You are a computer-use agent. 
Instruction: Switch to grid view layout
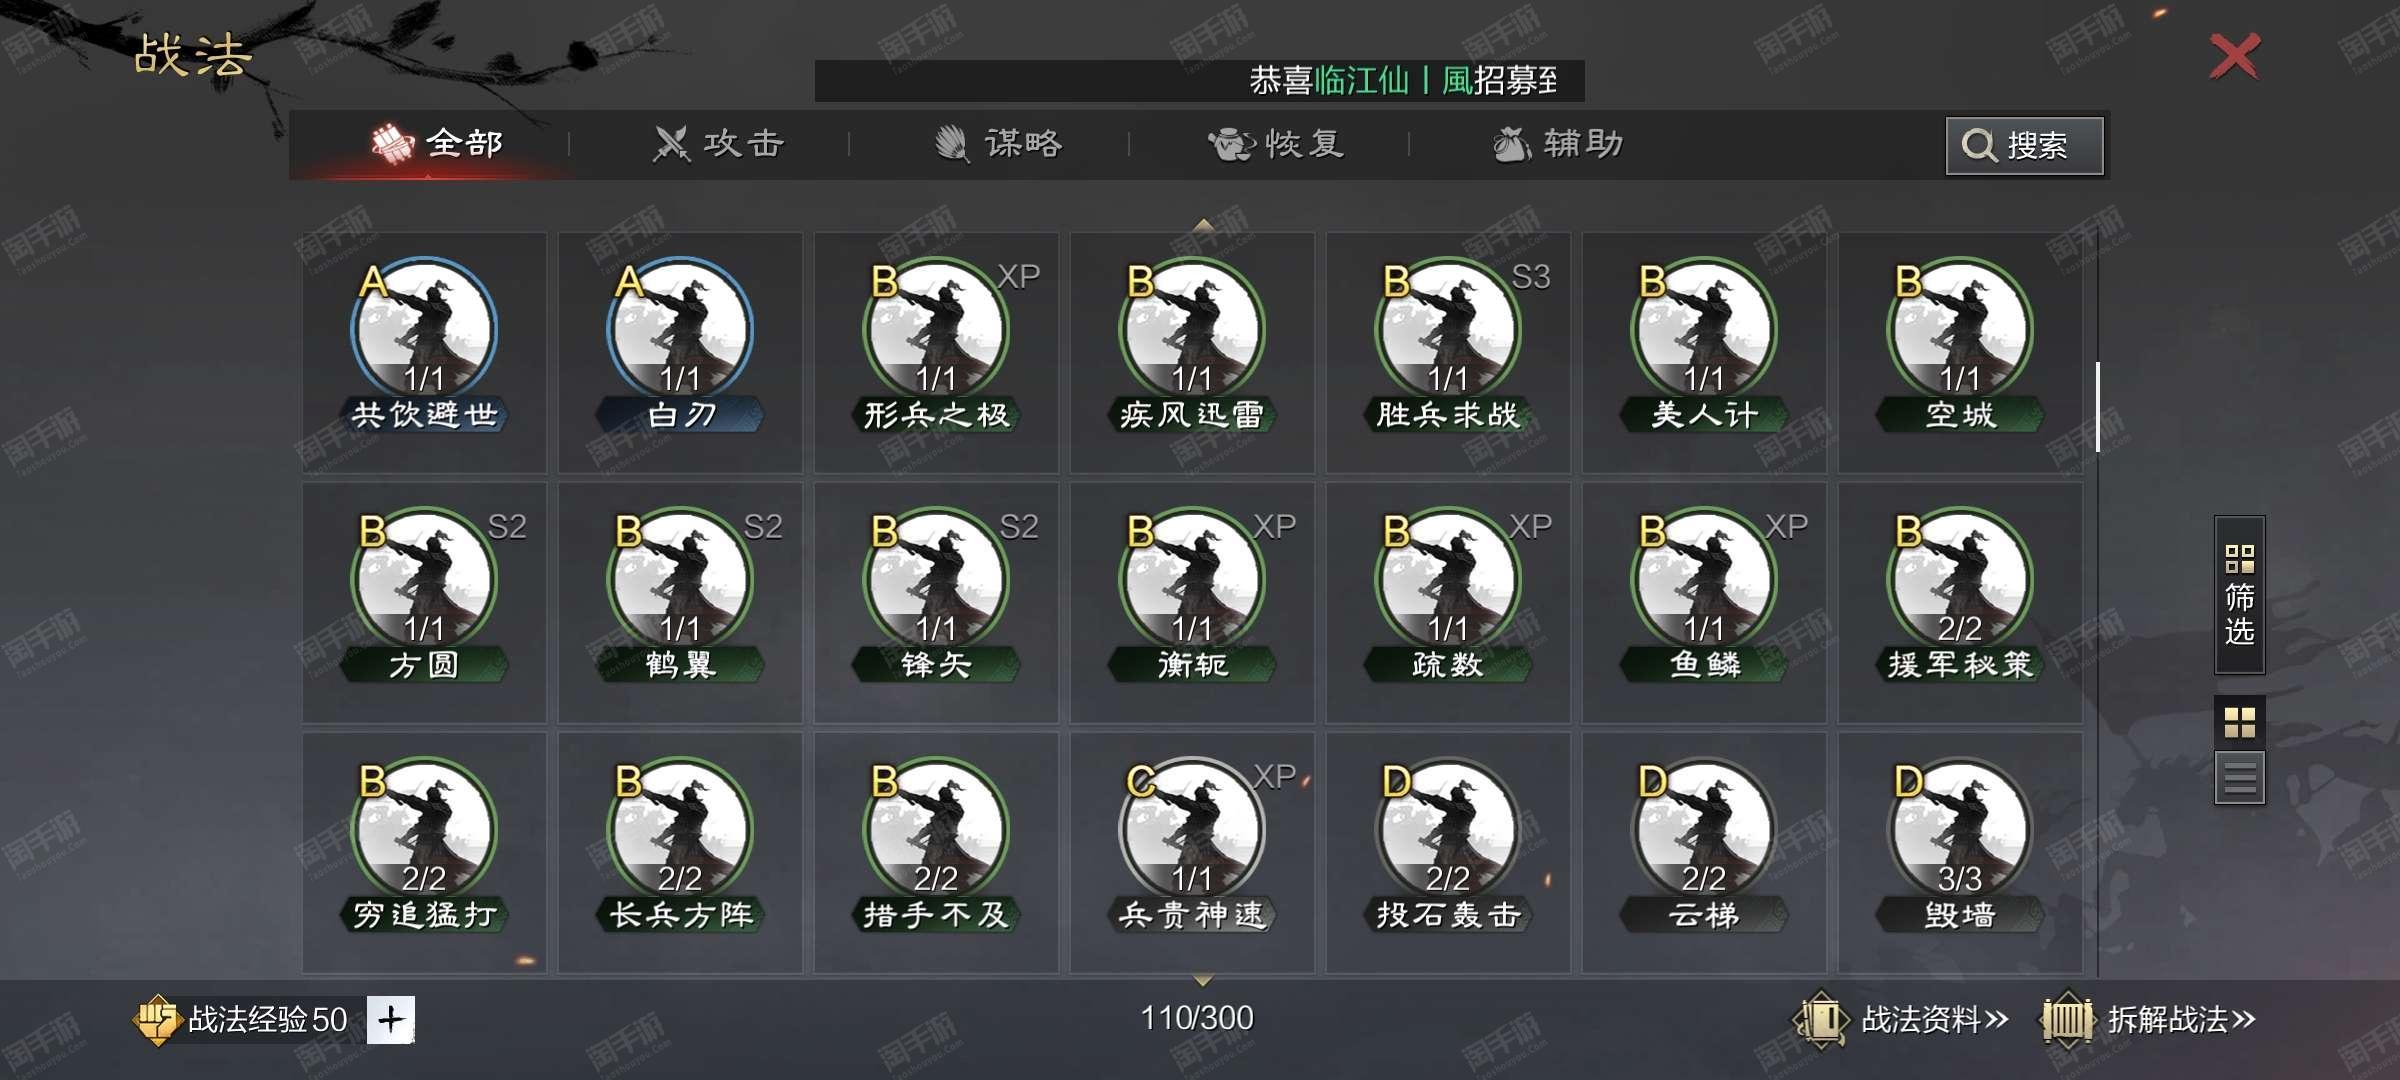2239,722
